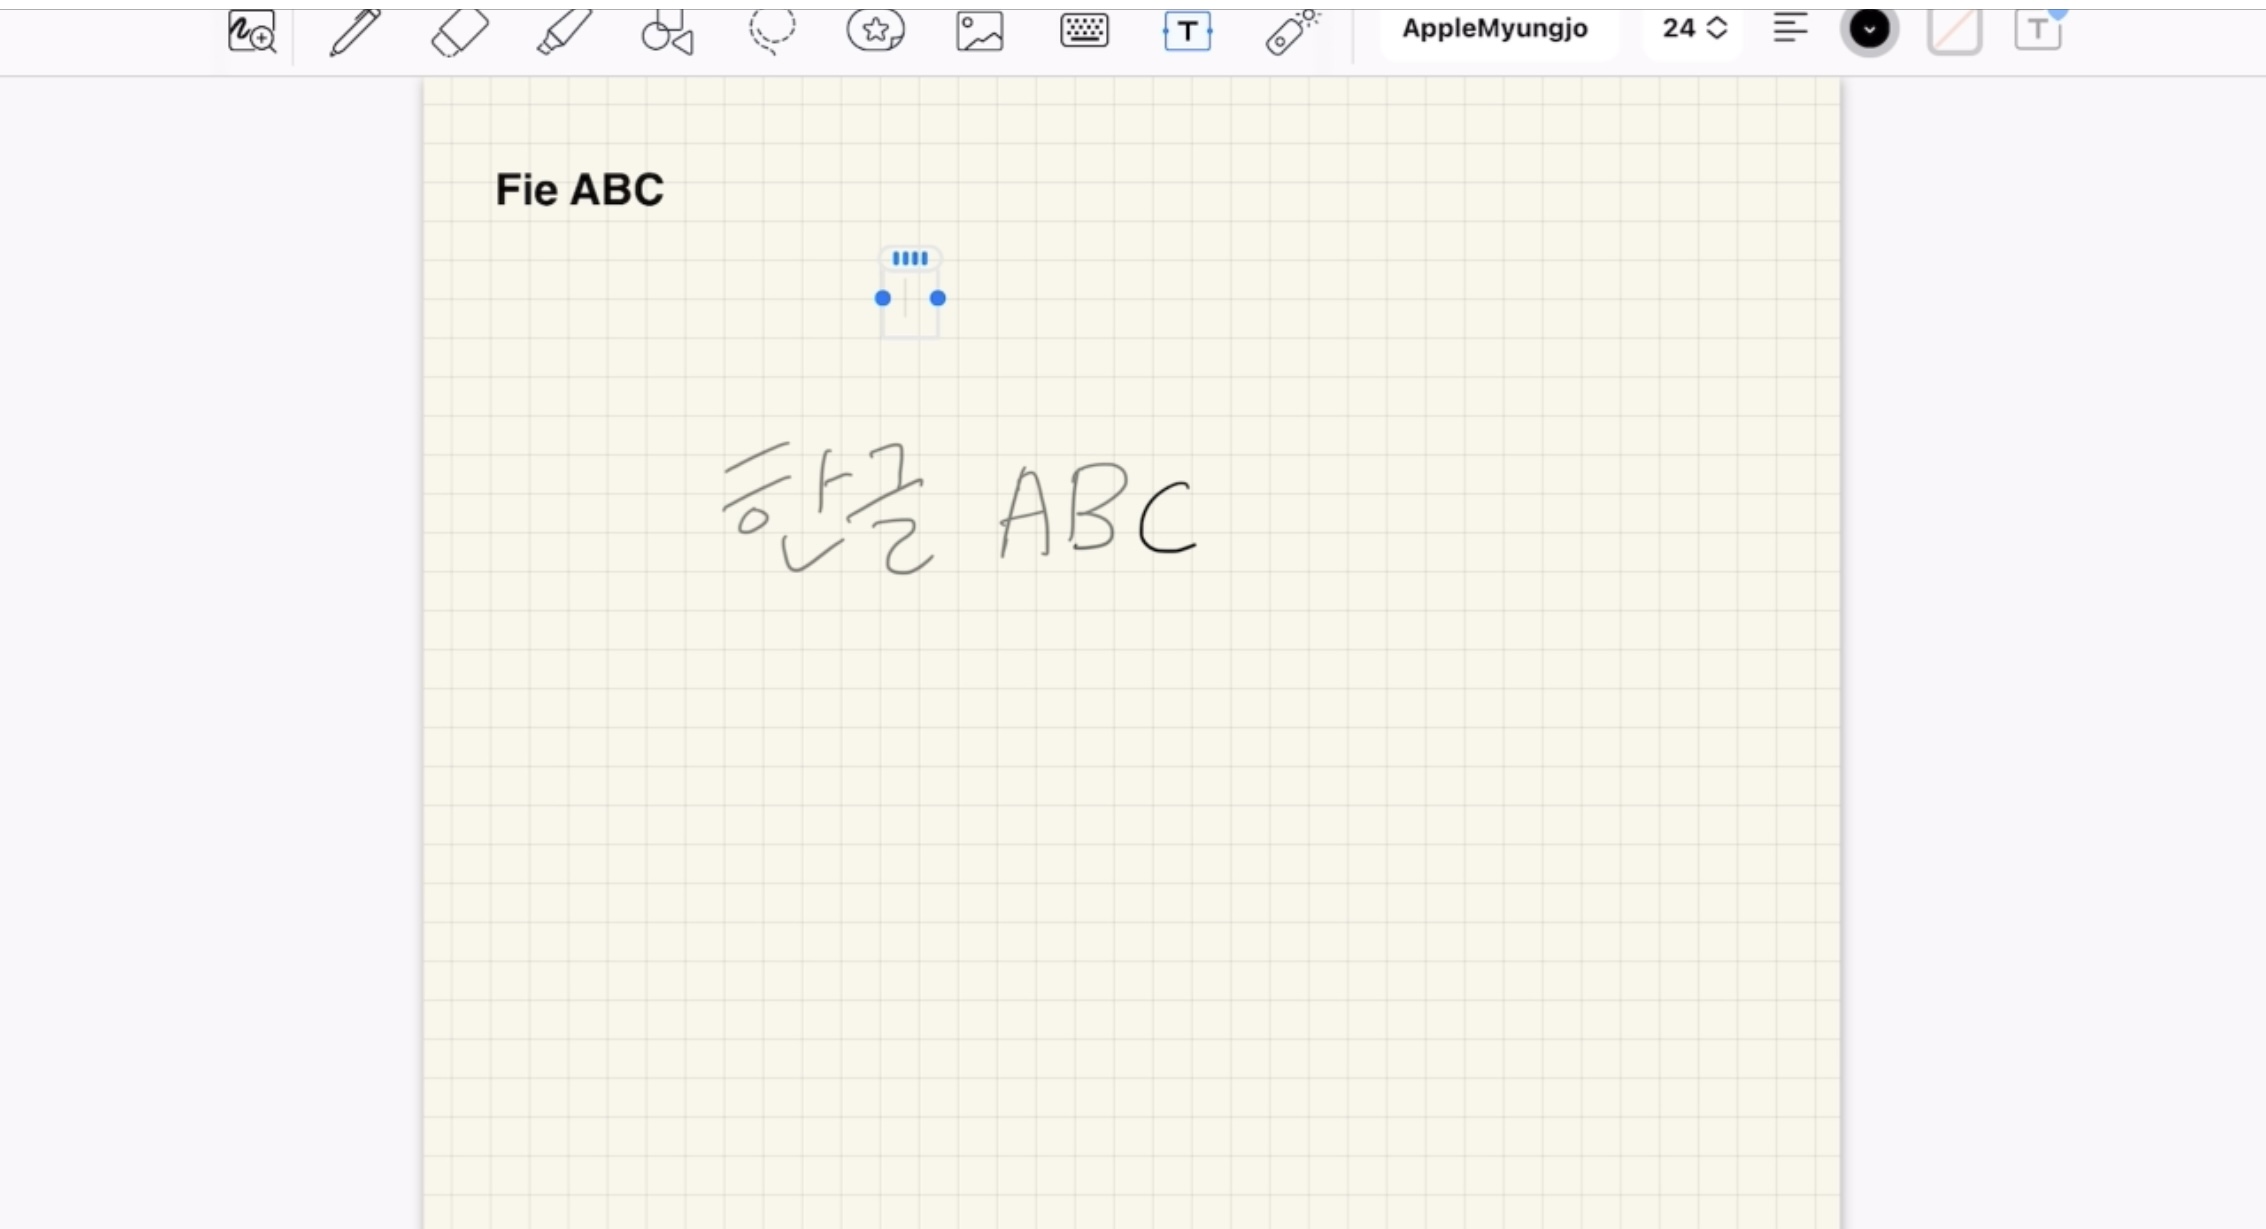Click the right text box resize handle
Viewport: 2266px width, 1229px height.
(x=938, y=298)
